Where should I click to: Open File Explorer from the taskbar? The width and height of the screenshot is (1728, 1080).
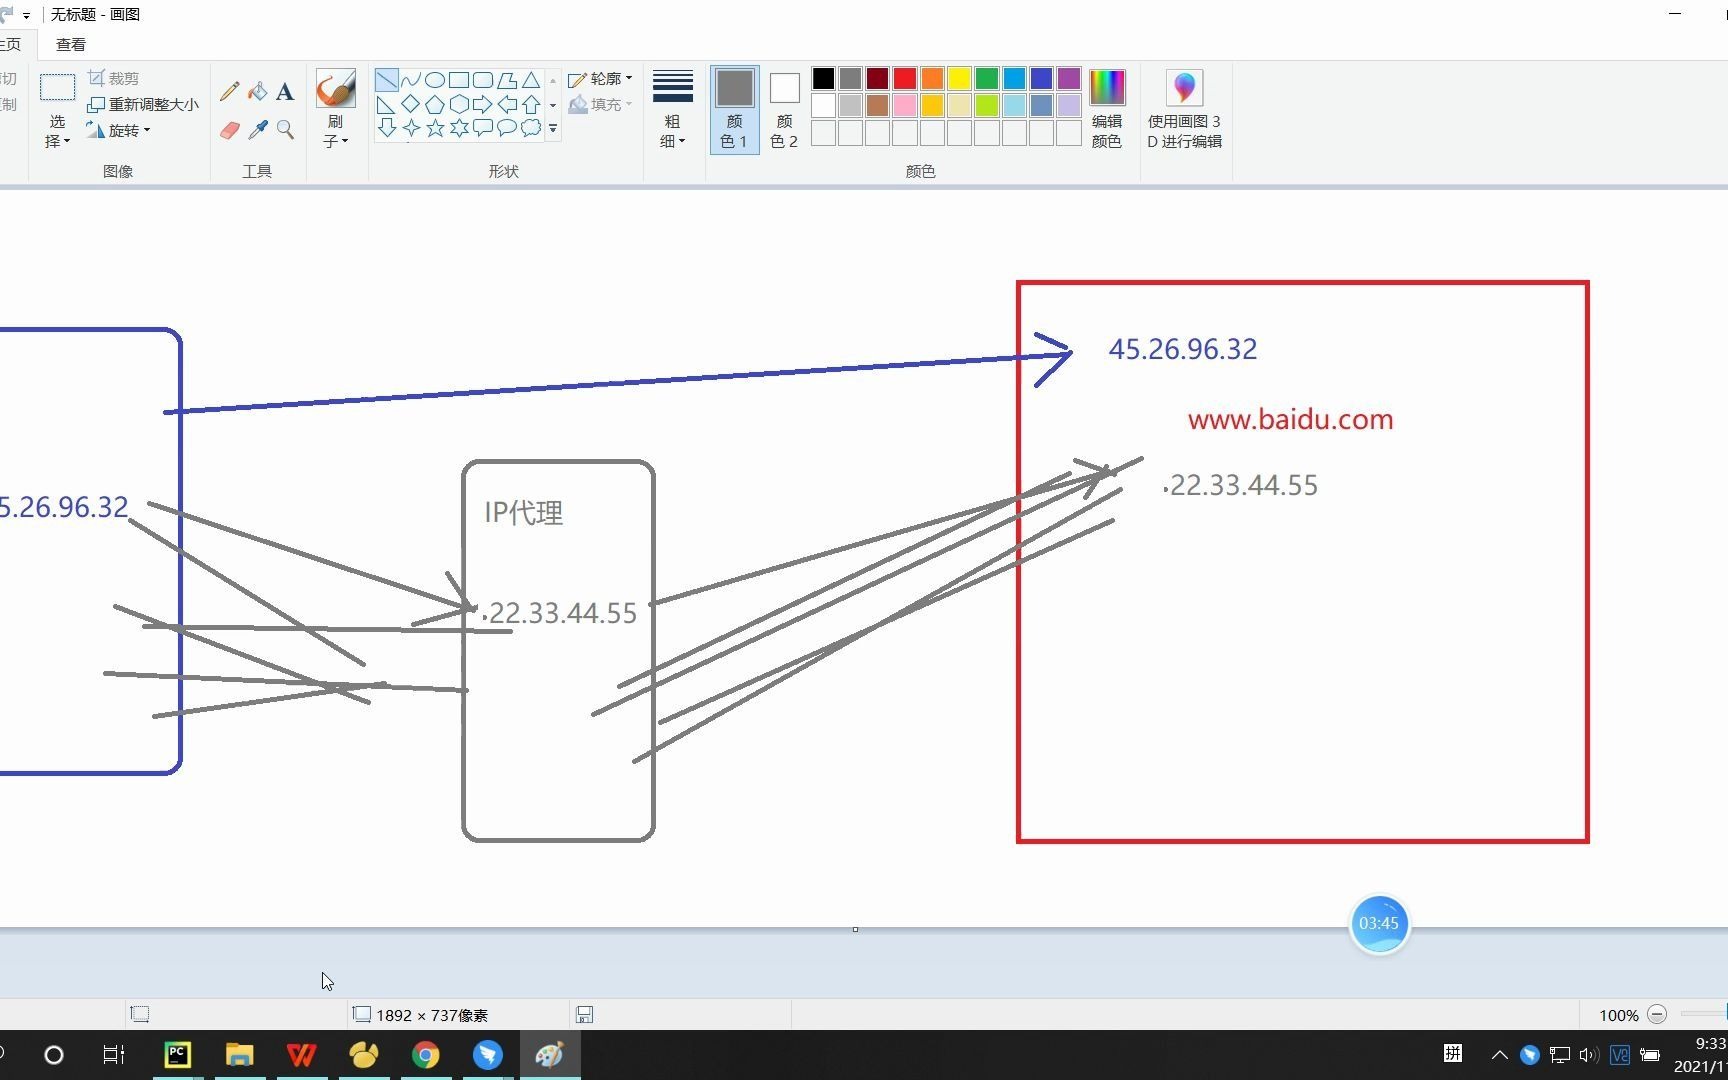[x=239, y=1054]
